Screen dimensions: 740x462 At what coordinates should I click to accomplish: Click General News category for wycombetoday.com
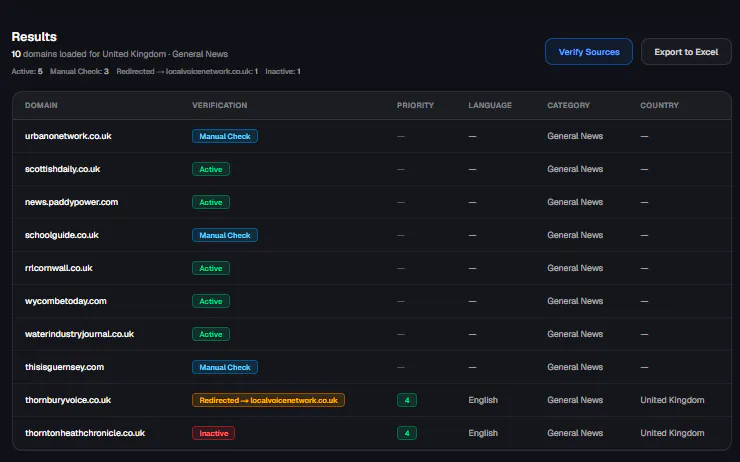(x=575, y=301)
